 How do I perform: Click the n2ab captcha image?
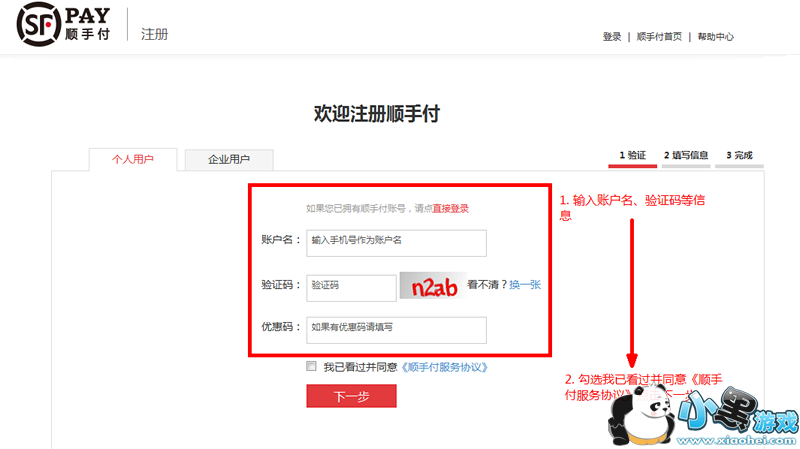tap(433, 286)
